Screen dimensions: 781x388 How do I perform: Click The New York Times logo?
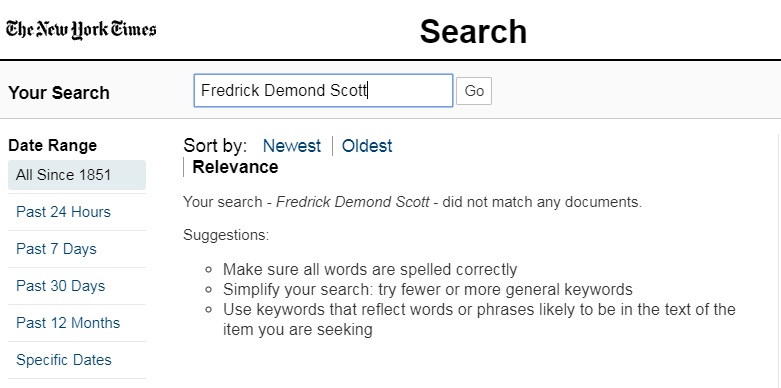point(81,29)
